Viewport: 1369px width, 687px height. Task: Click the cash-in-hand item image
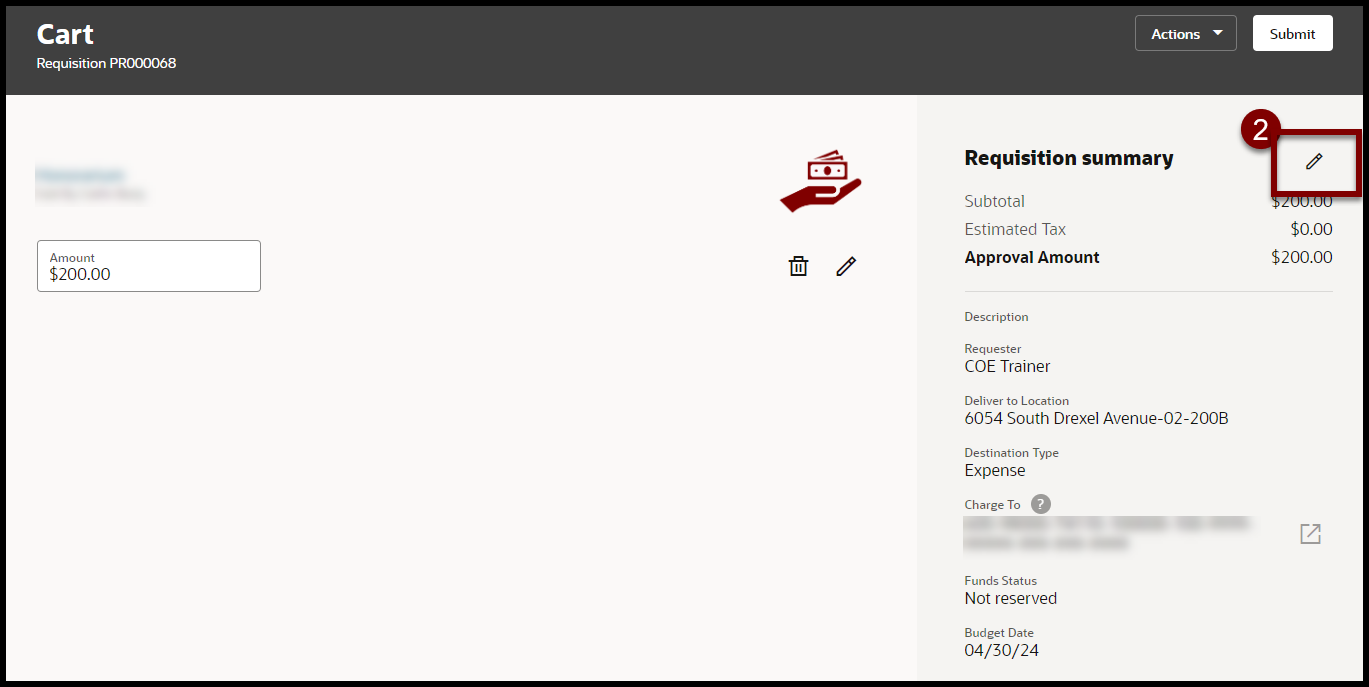[x=821, y=181]
